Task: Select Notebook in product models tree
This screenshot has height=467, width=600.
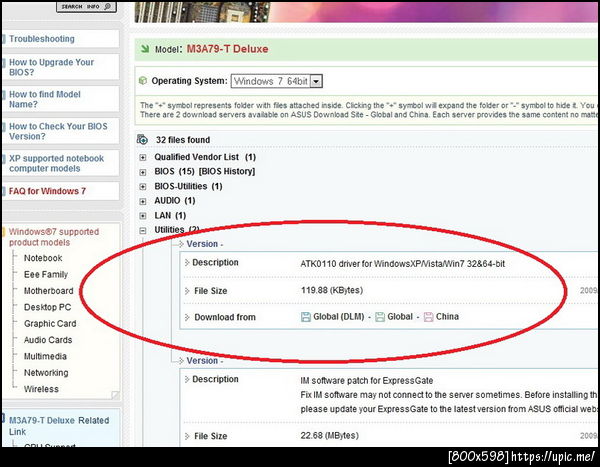Action: tap(43, 258)
